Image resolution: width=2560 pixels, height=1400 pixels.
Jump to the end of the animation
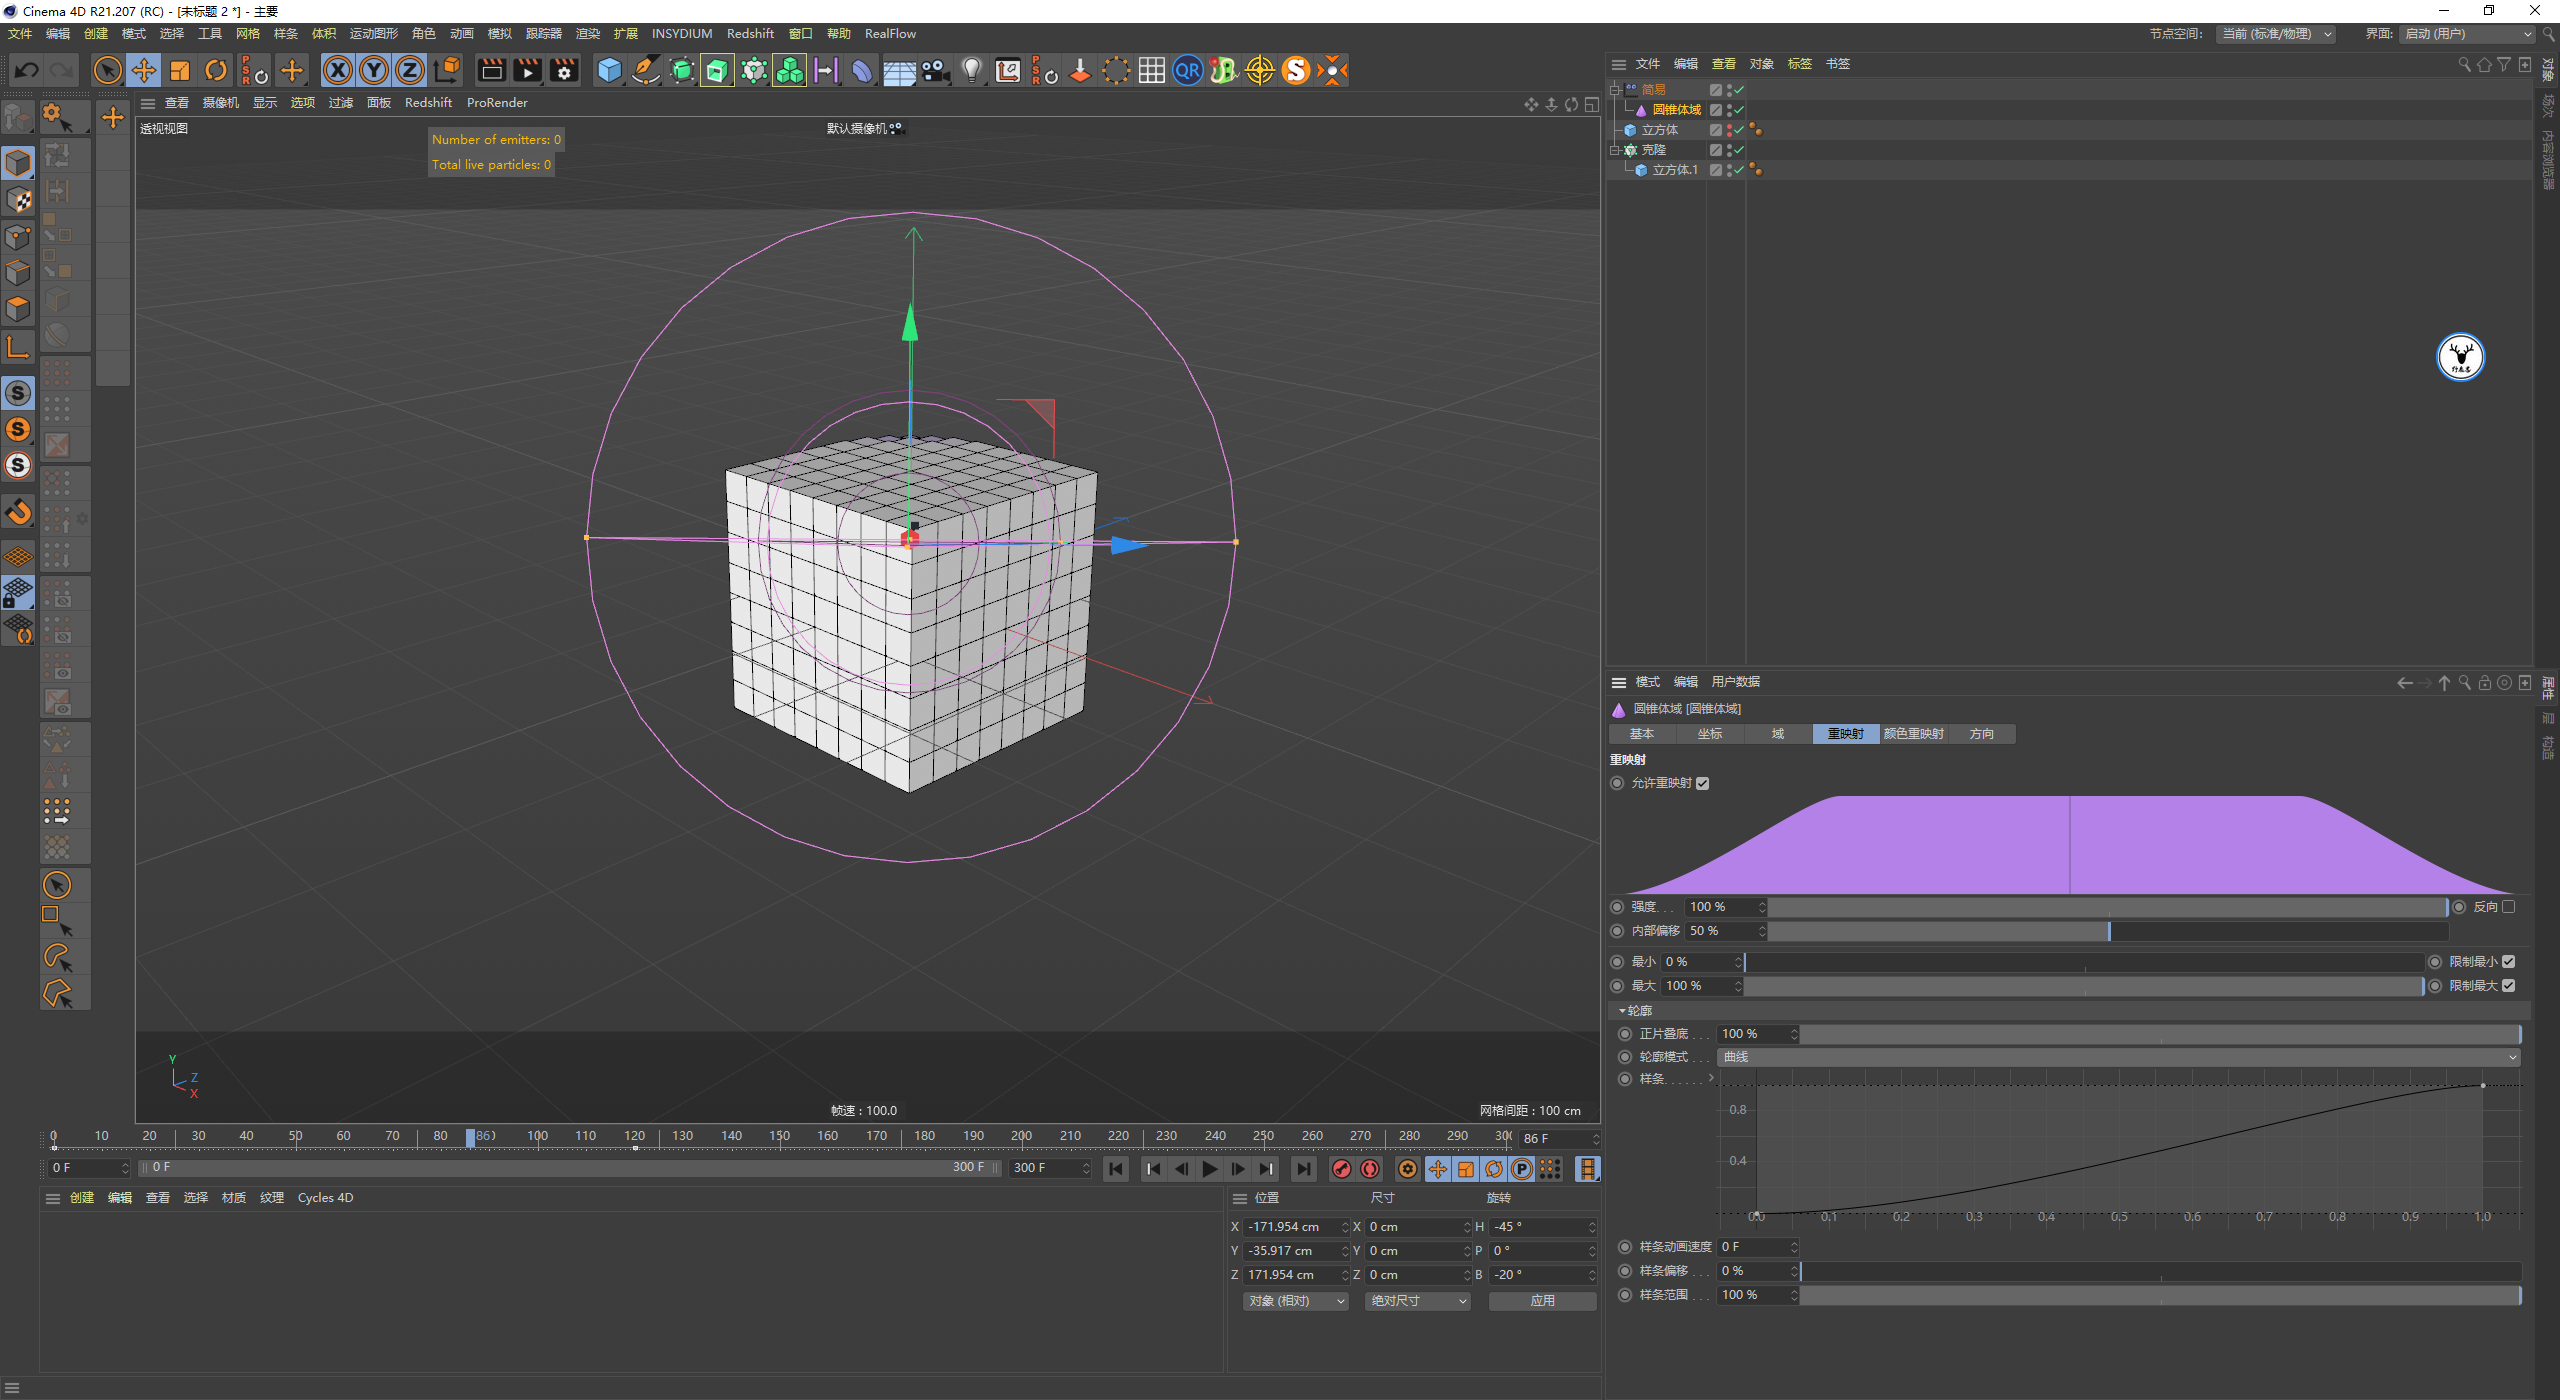click(1303, 1169)
